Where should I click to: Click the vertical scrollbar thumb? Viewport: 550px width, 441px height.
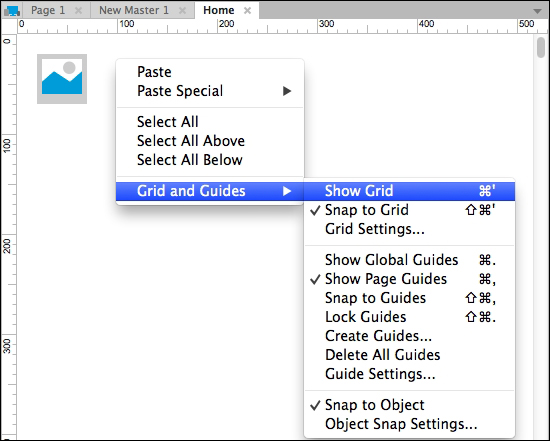541,47
